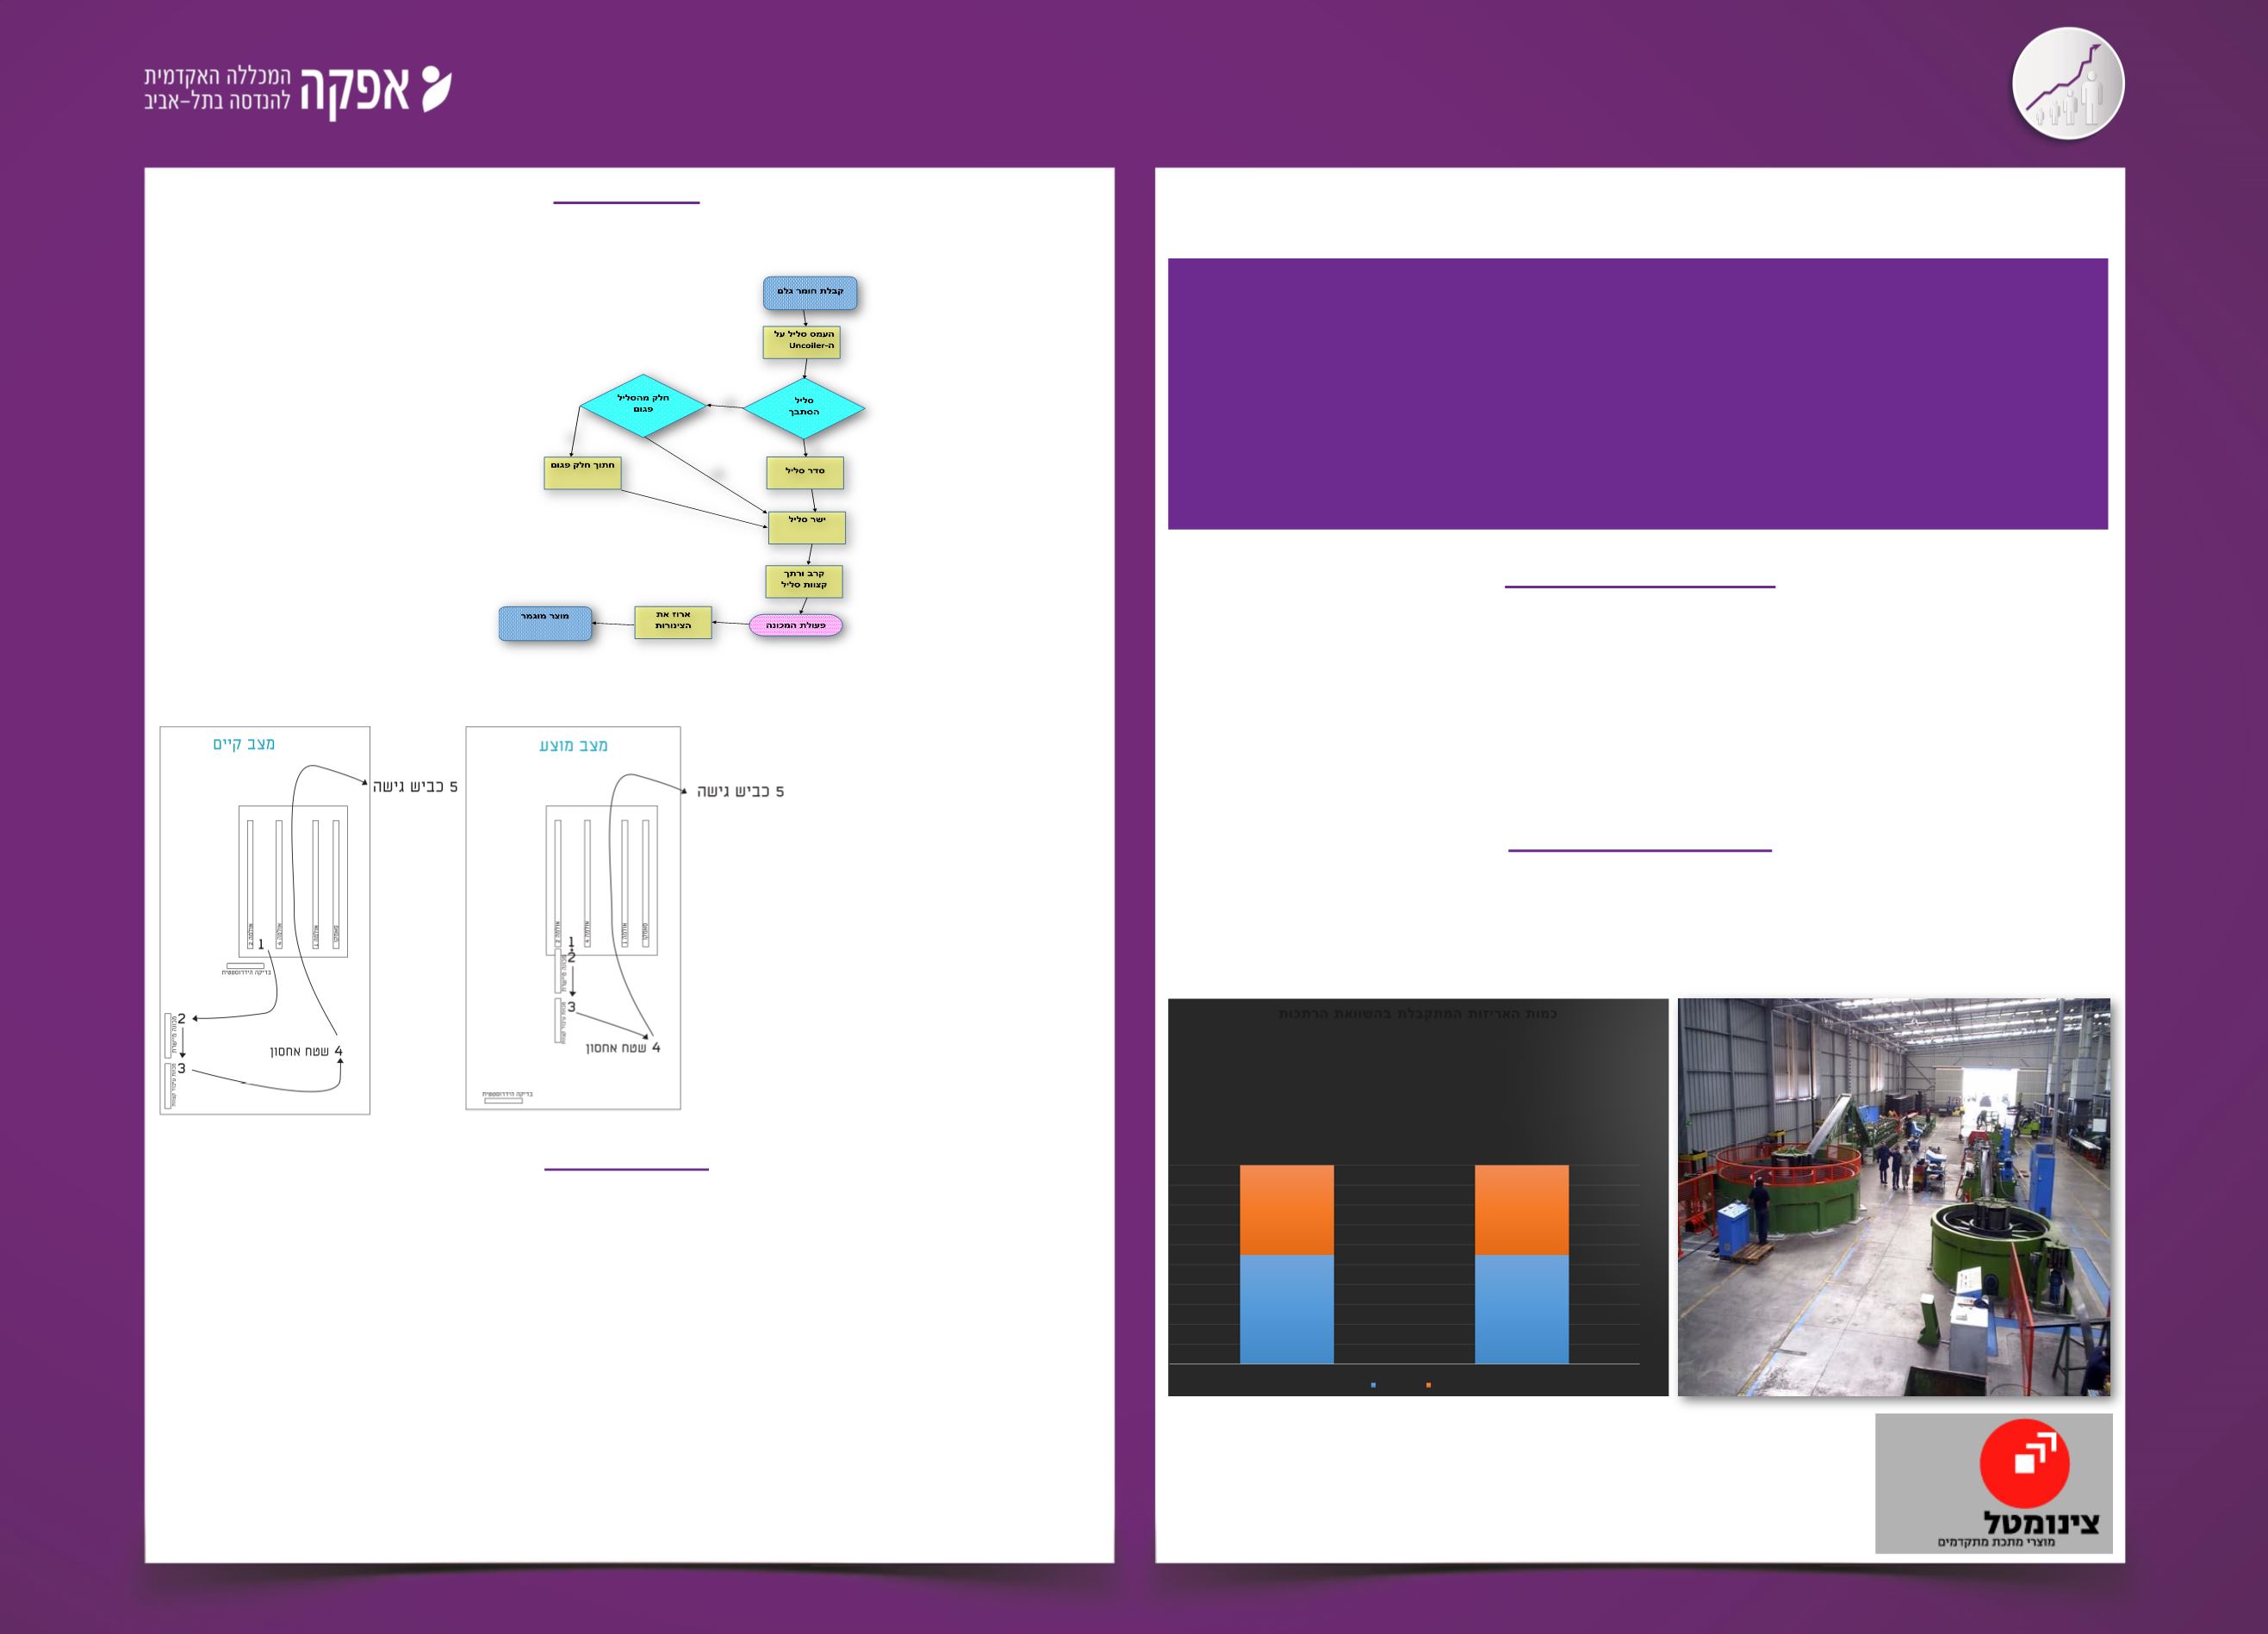Click the 'מוצר מוגמר' end box
This screenshot has height=1634, width=2268.
coord(545,623)
